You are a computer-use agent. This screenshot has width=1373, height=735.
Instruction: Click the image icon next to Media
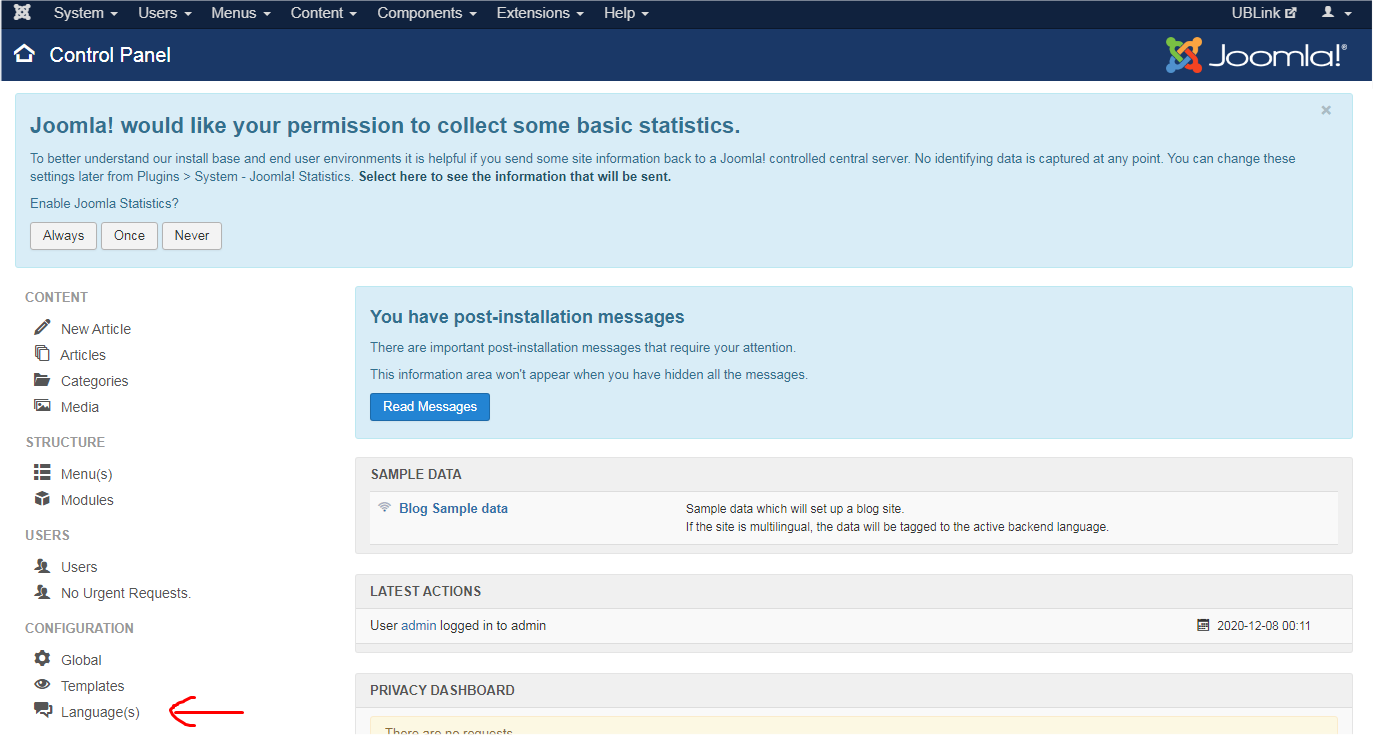pyautogui.click(x=42, y=406)
